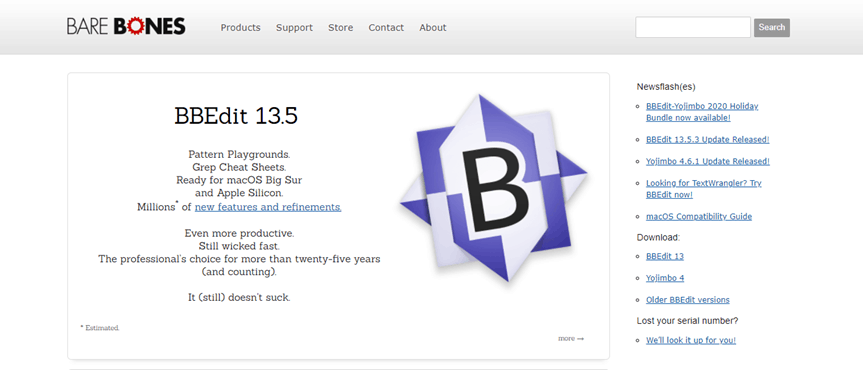Click the more arrow link

(571, 339)
